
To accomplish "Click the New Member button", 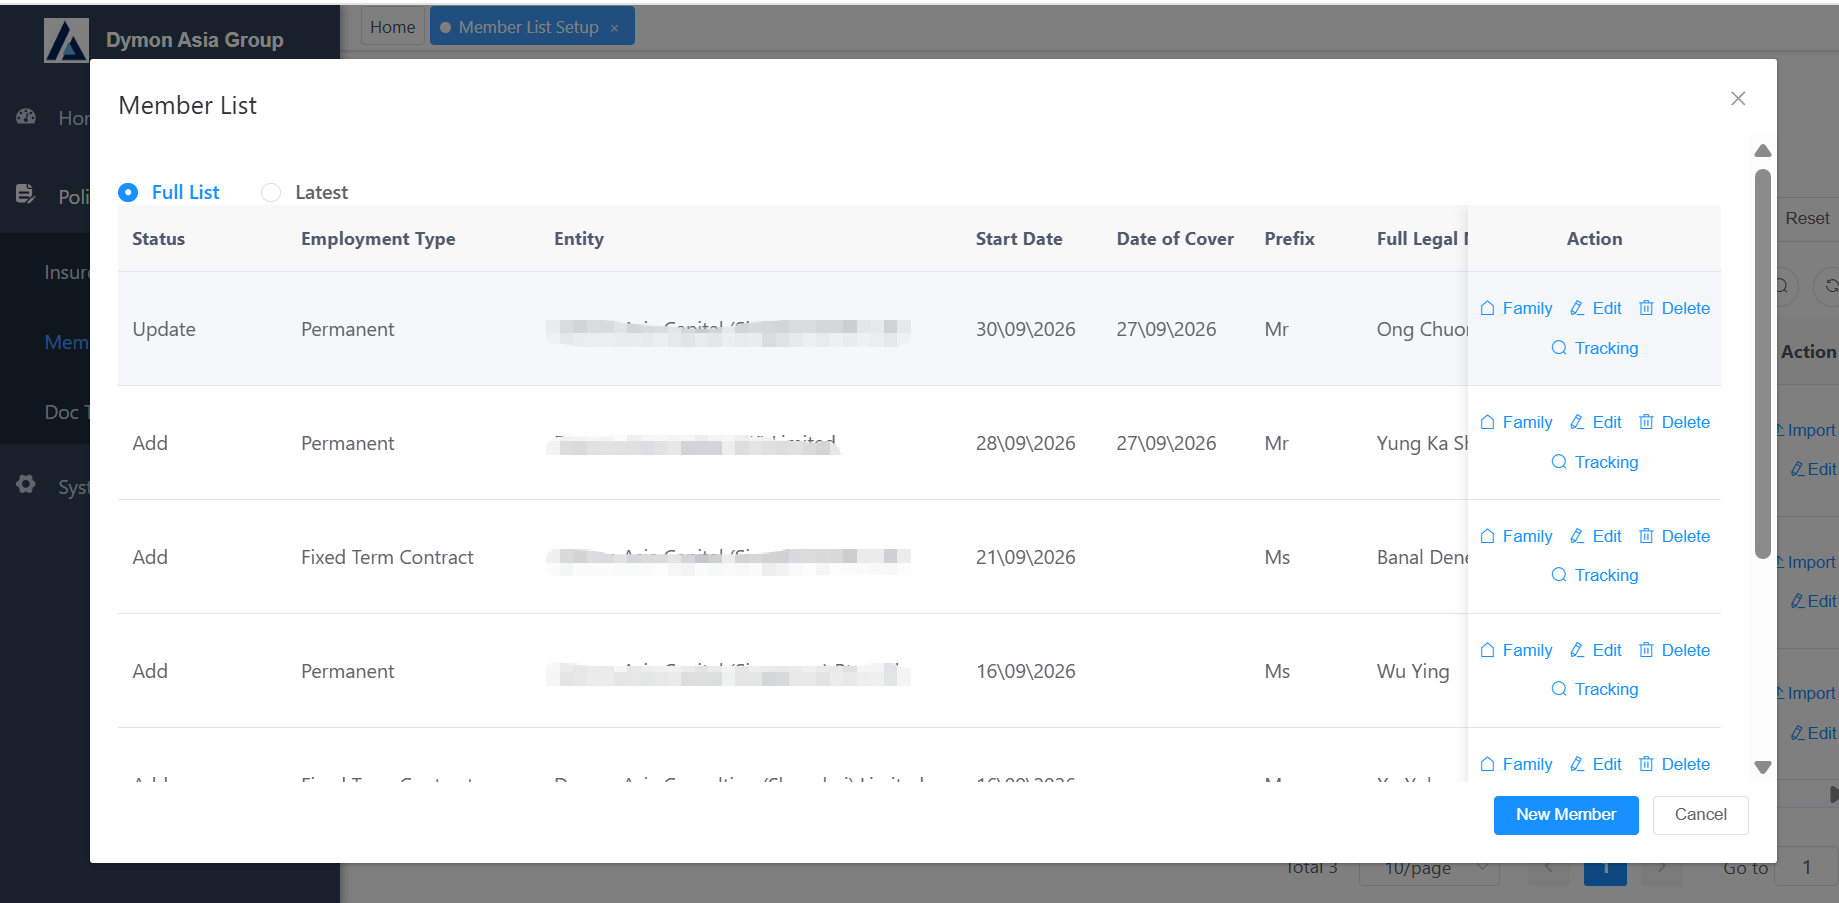I will coord(1566,815).
